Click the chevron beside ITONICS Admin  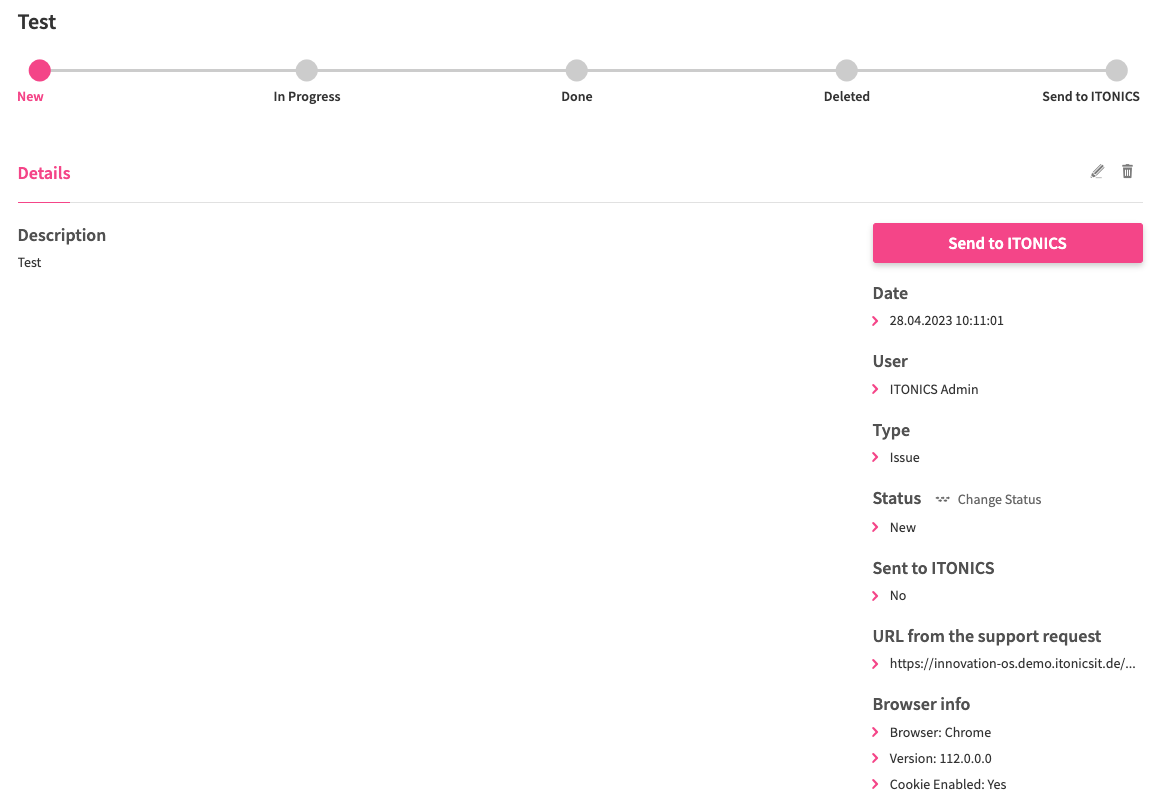[x=876, y=389]
